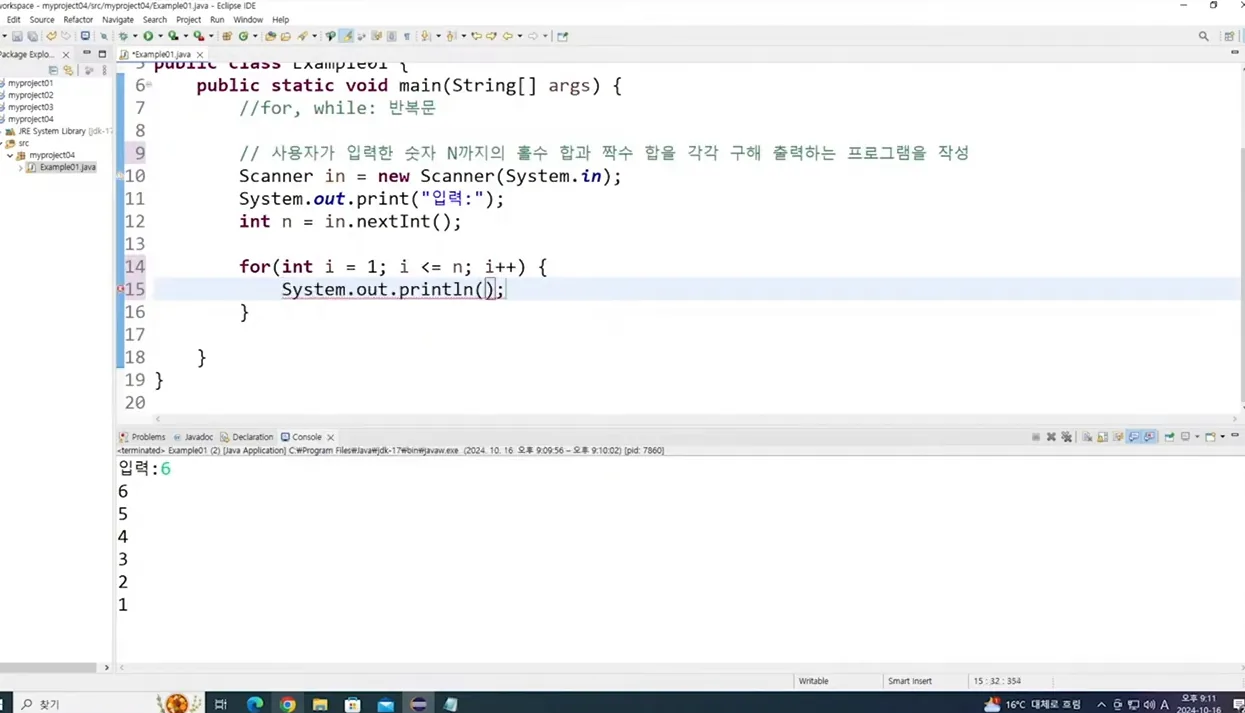The width and height of the screenshot is (1245, 713).
Task: Open Back history dropdown arrow
Action: [x=520, y=36]
